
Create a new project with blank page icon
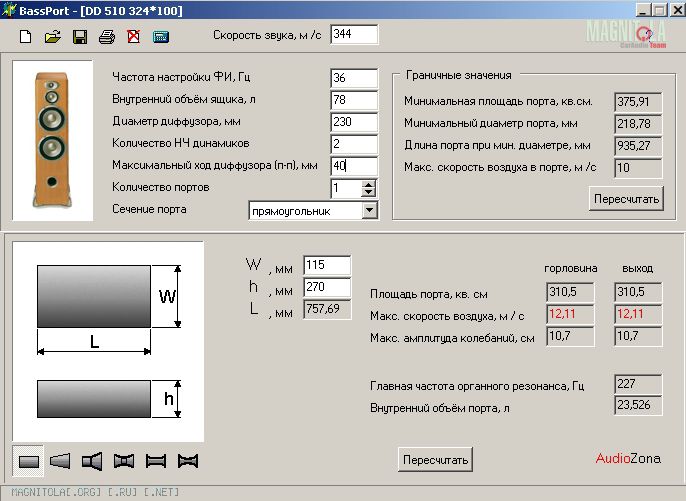pos(25,36)
